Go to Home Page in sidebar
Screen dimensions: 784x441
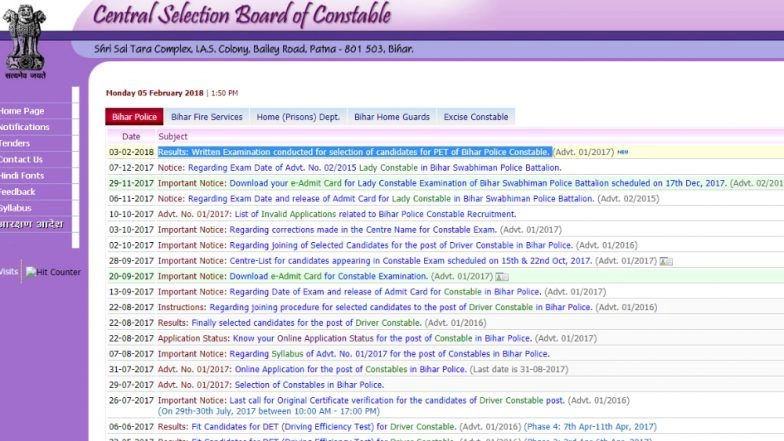[22, 111]
